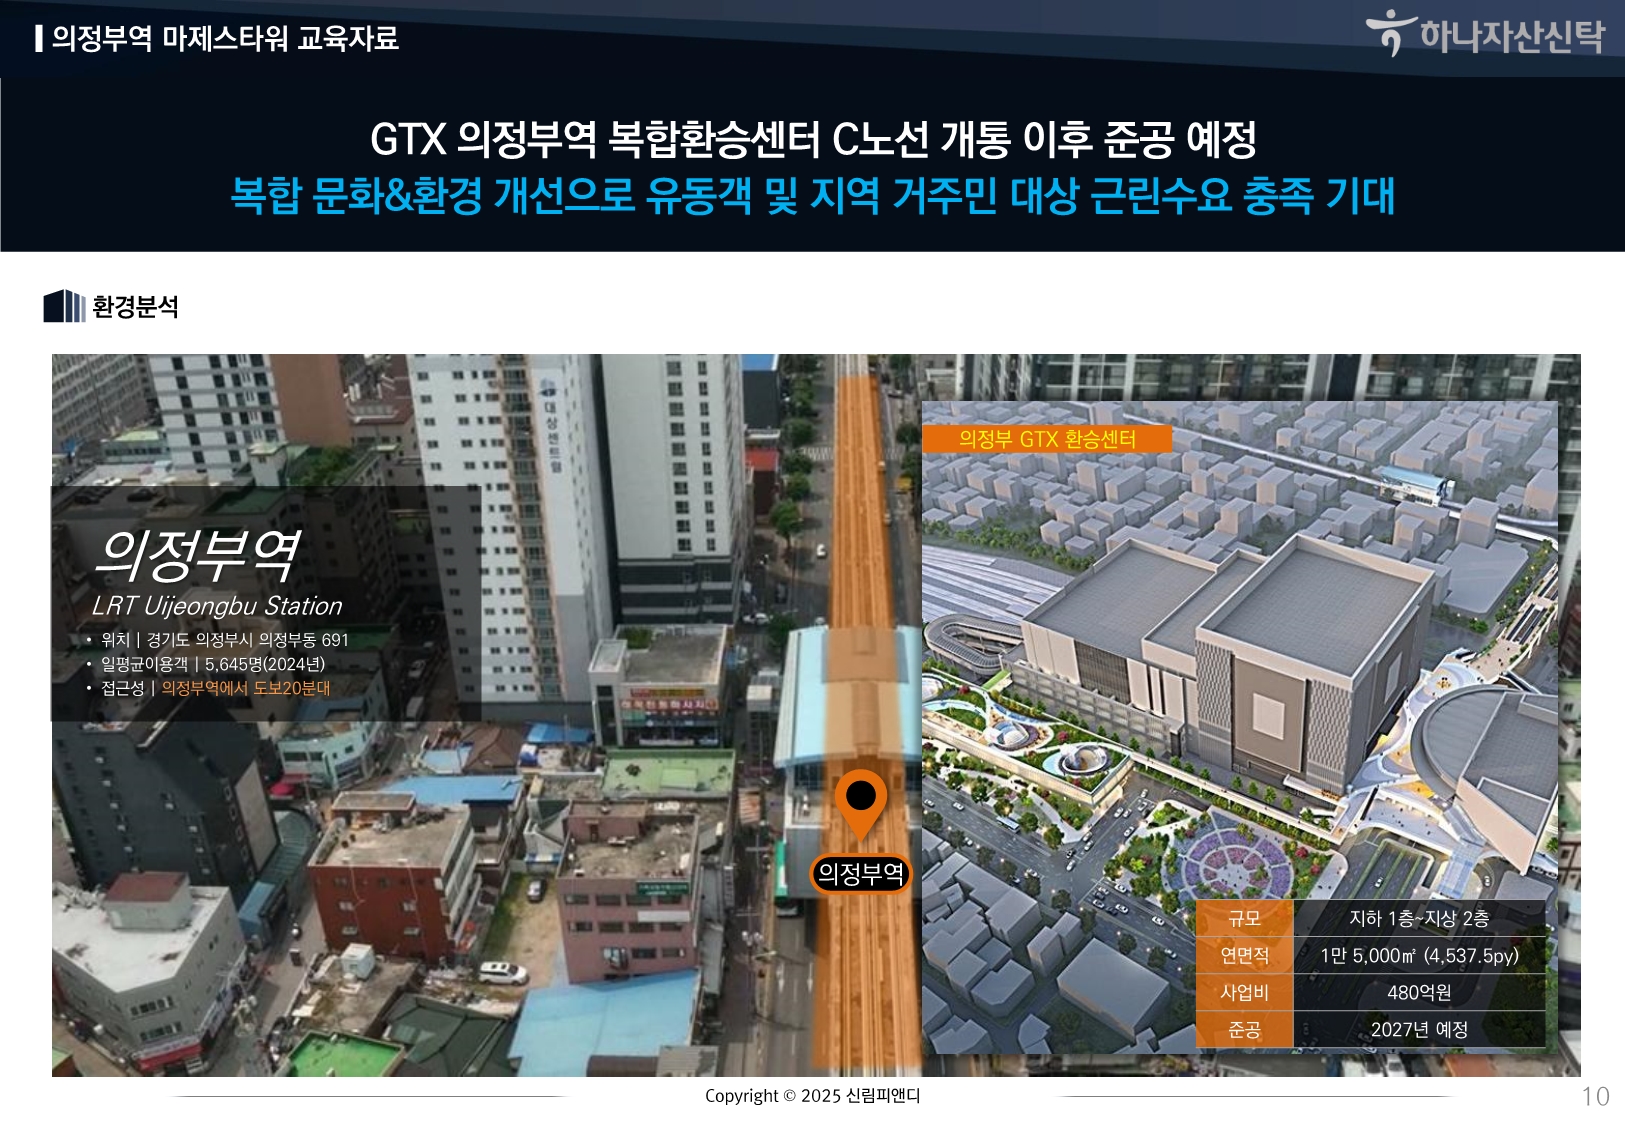Select the LRT Uijeongbu Station text

click(x=217, y=606)
